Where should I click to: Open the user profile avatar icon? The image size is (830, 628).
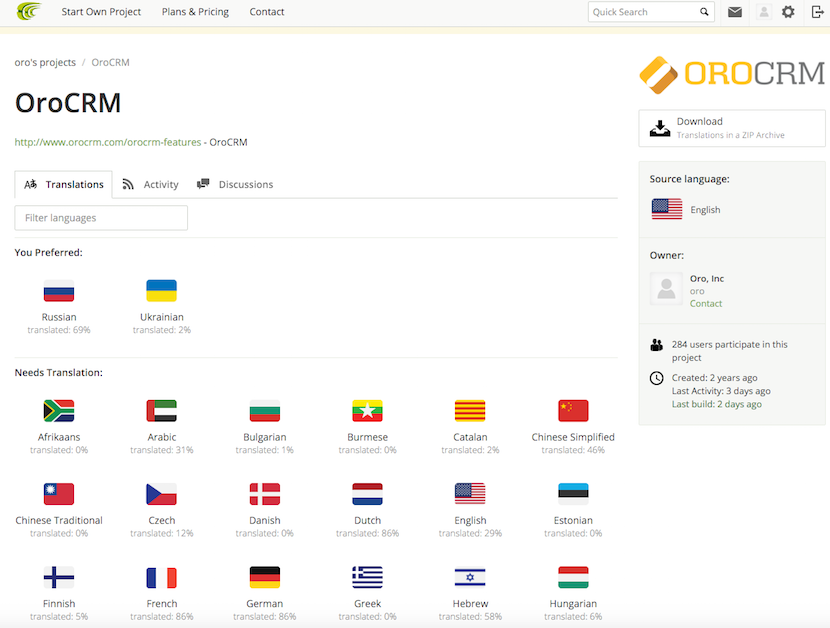point(764,12)
